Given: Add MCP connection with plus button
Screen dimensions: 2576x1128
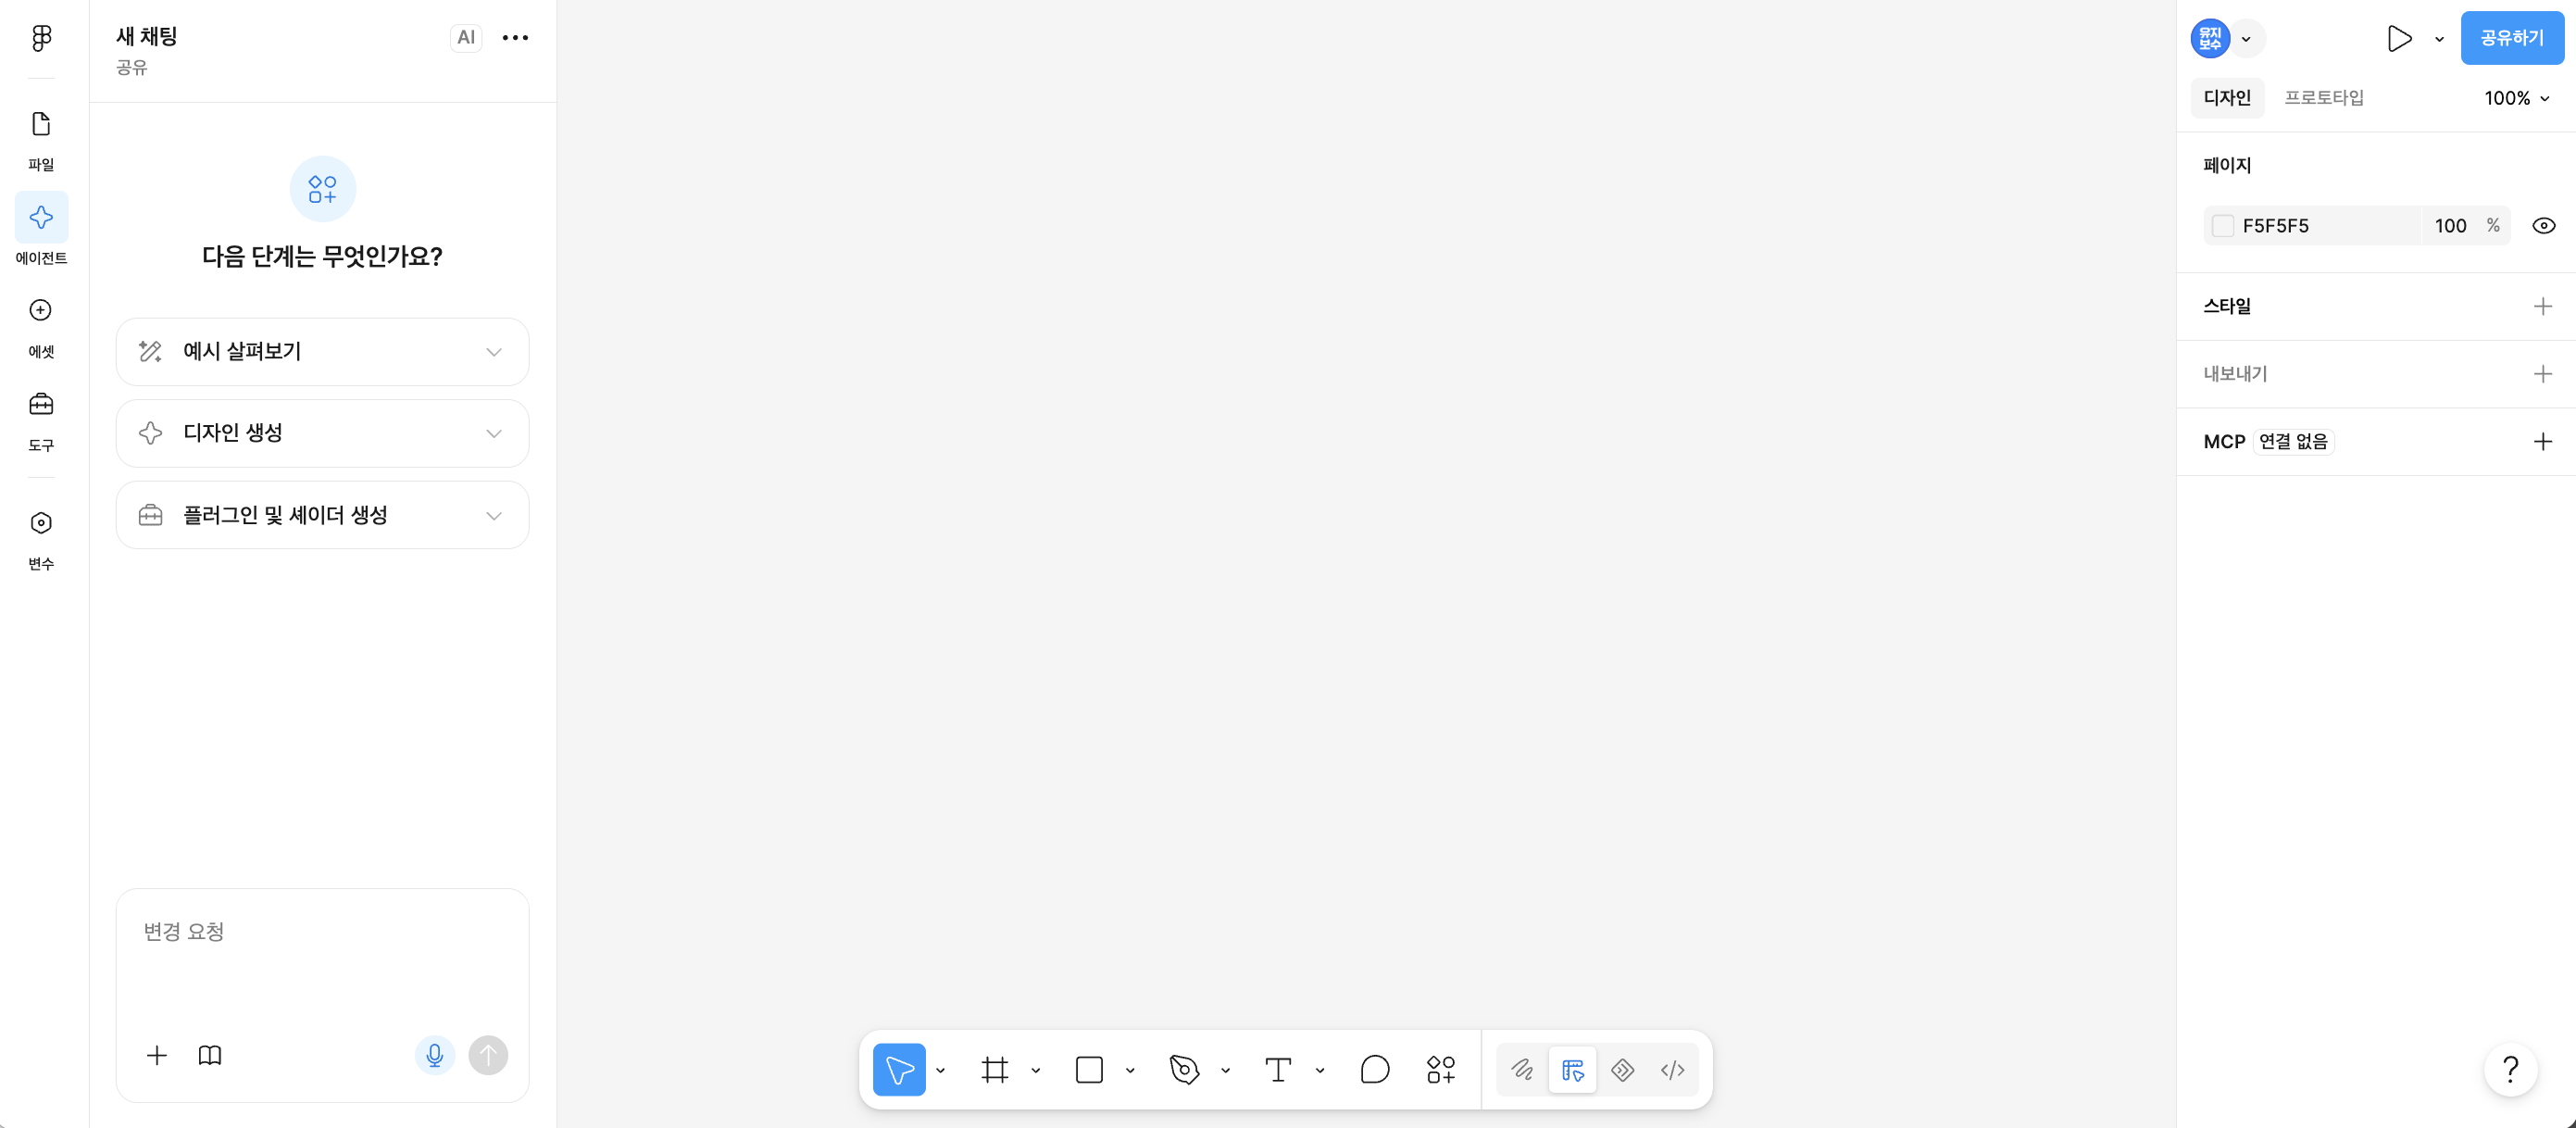Looking at the screenshot, I should click(2542, 441).
